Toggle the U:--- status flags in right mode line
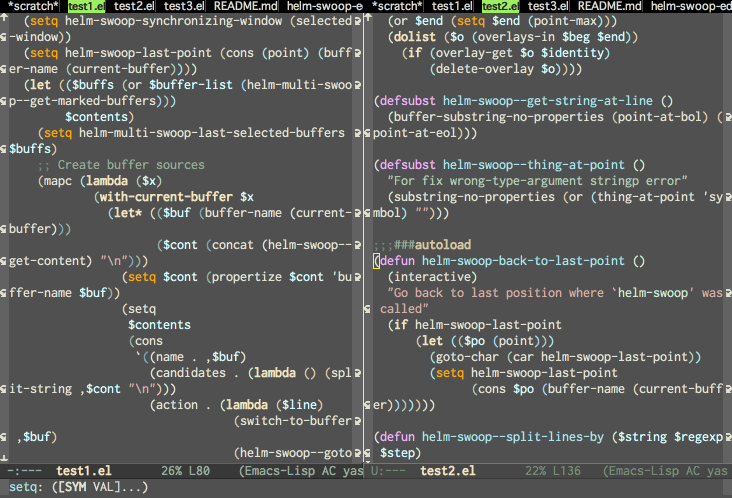This screenshot has height=498, width=732. pyautogui.click(x=389, y=469)
